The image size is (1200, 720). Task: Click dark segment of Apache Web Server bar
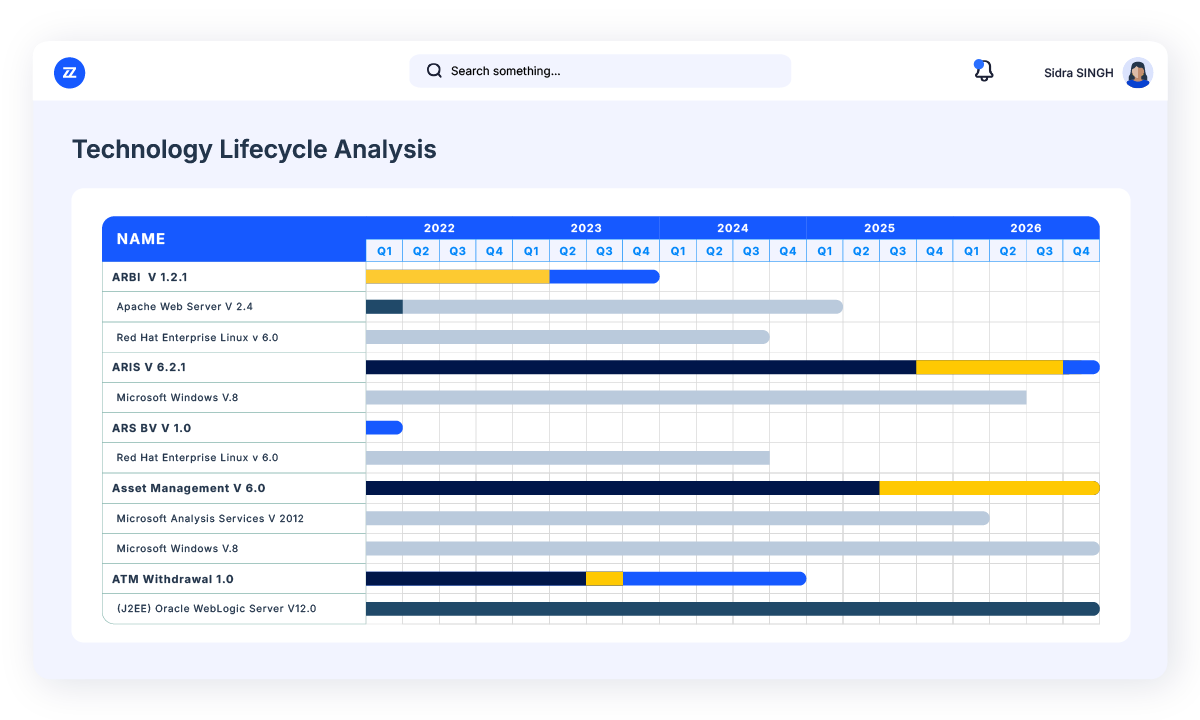tap(384, 307)
